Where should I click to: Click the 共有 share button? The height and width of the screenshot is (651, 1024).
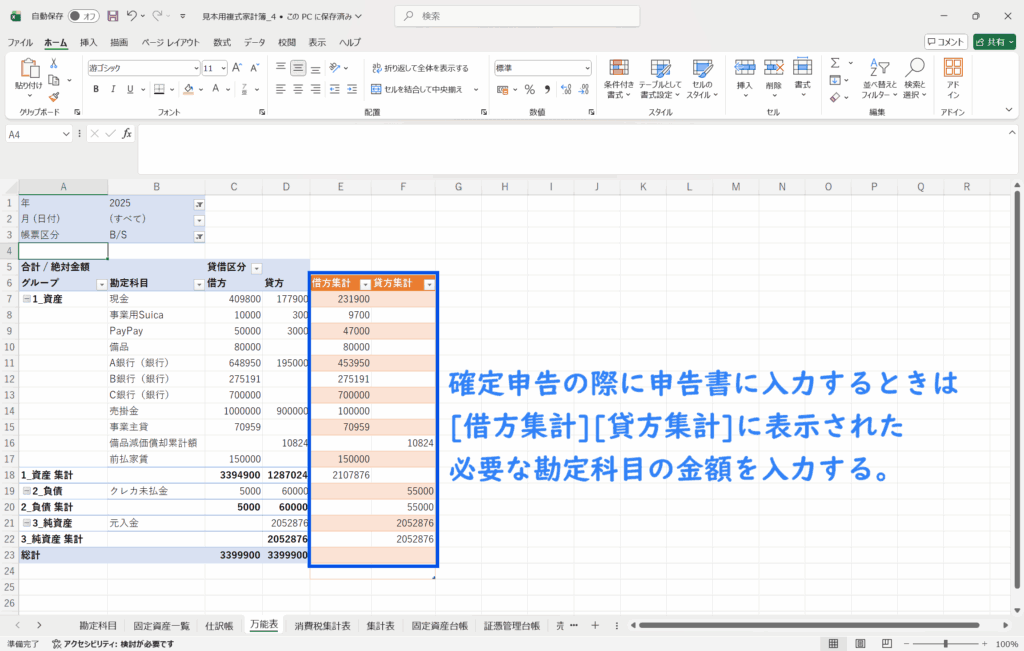coord(994,42)
